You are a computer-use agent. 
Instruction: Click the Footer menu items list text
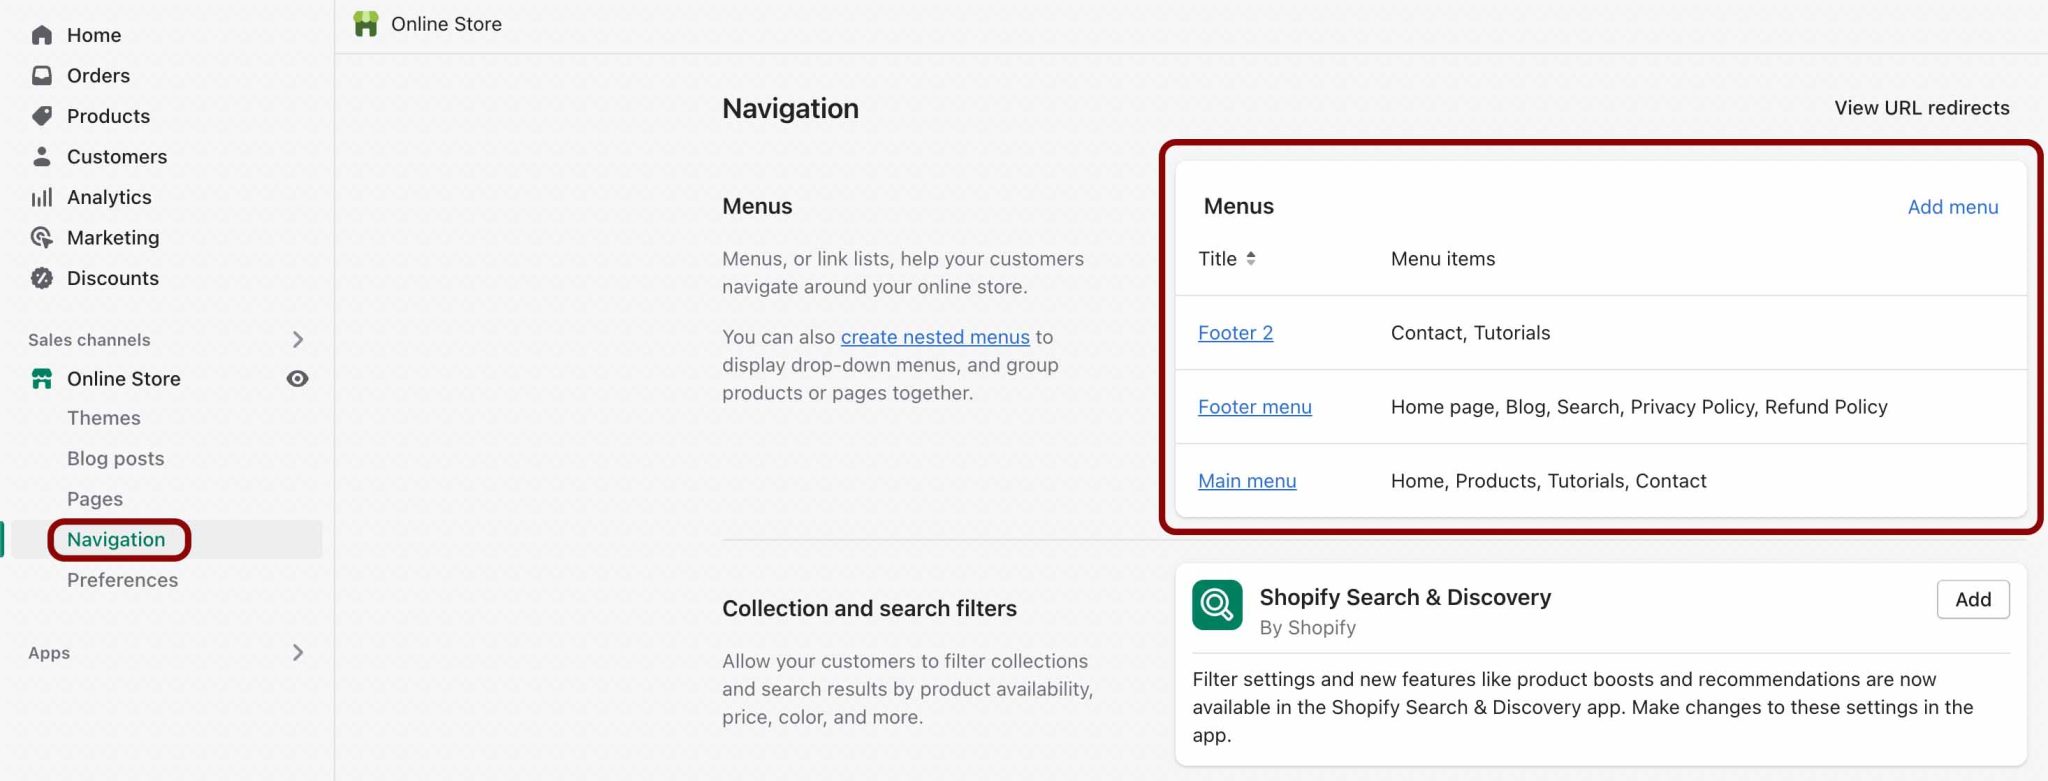pos(1639,407)
